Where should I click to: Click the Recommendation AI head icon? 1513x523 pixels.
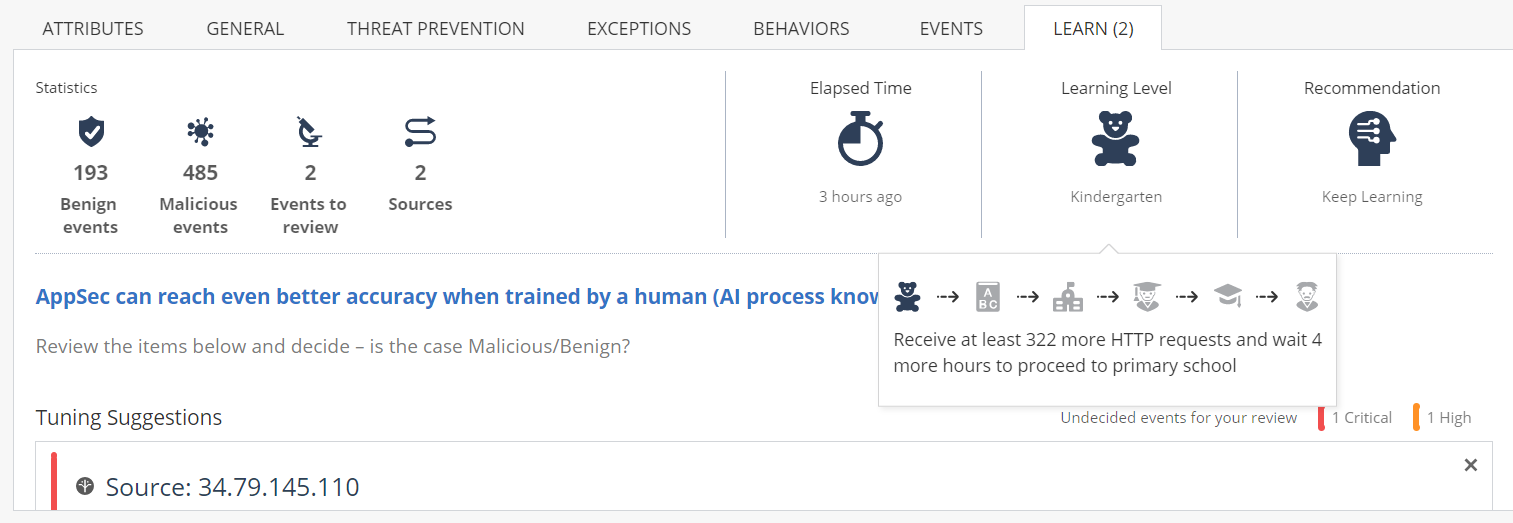point(1372,139)
